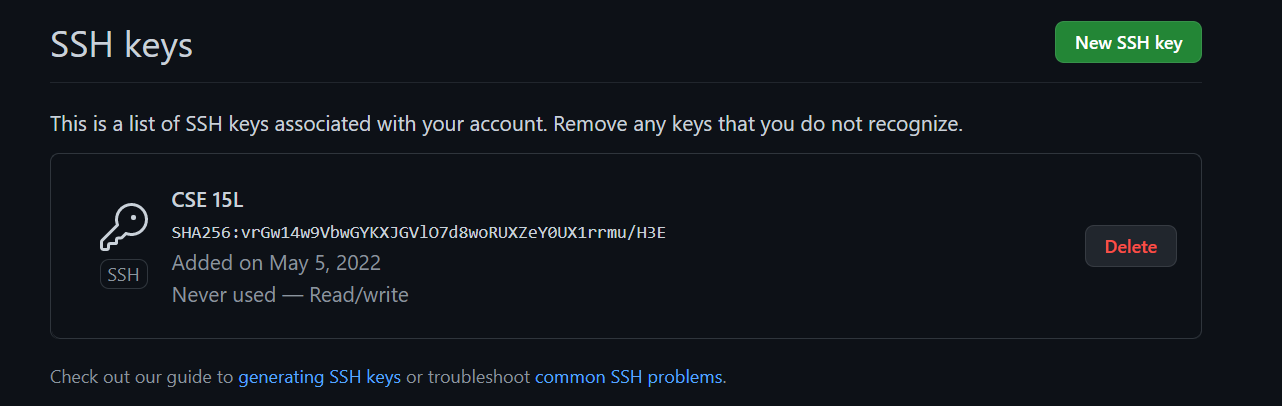
Task: Click the H3E ending of the fingerprint
Action: pyautogui.click(x=652, y=233)
